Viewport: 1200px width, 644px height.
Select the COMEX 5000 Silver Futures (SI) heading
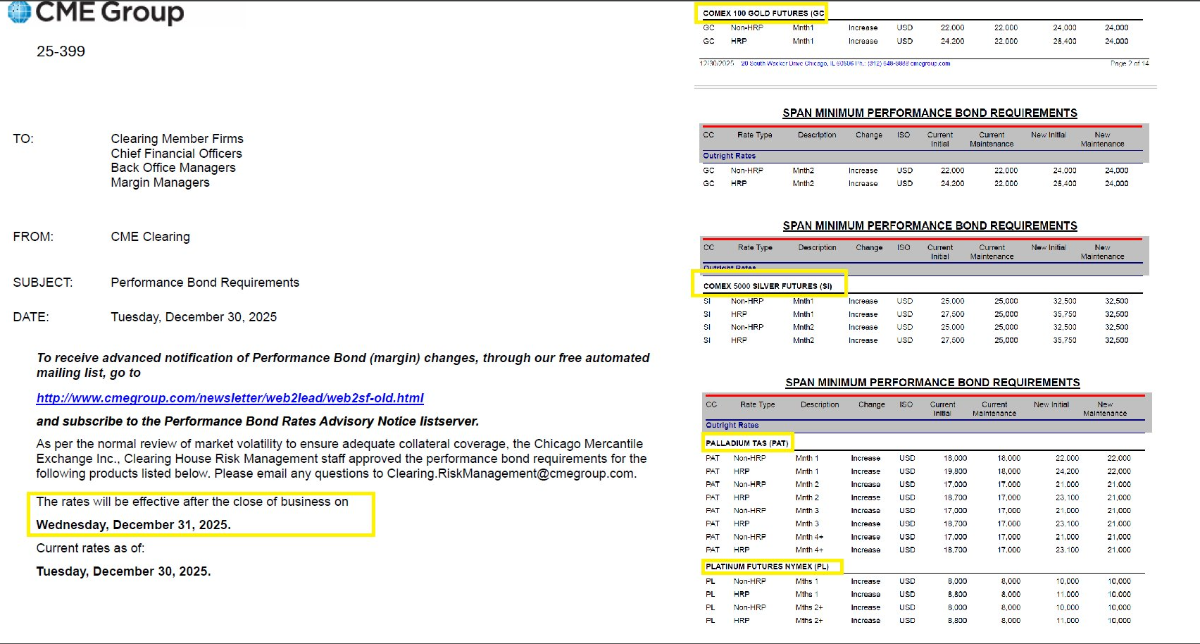coord(768,286)
